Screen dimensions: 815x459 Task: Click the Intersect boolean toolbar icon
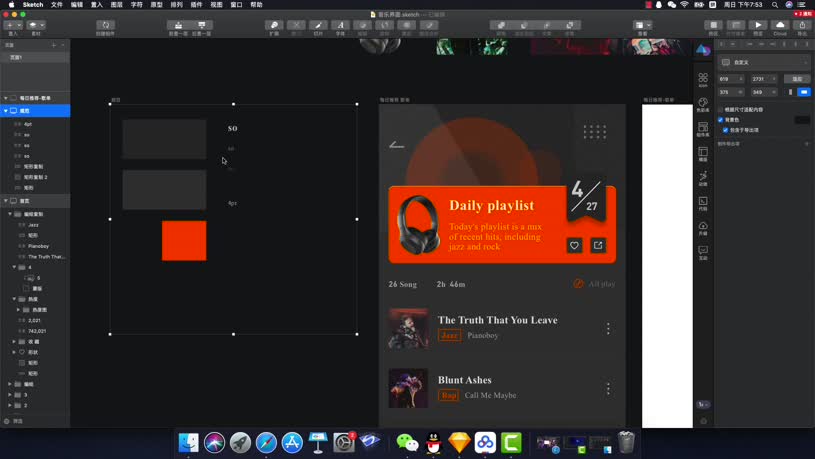pos(547,25)
